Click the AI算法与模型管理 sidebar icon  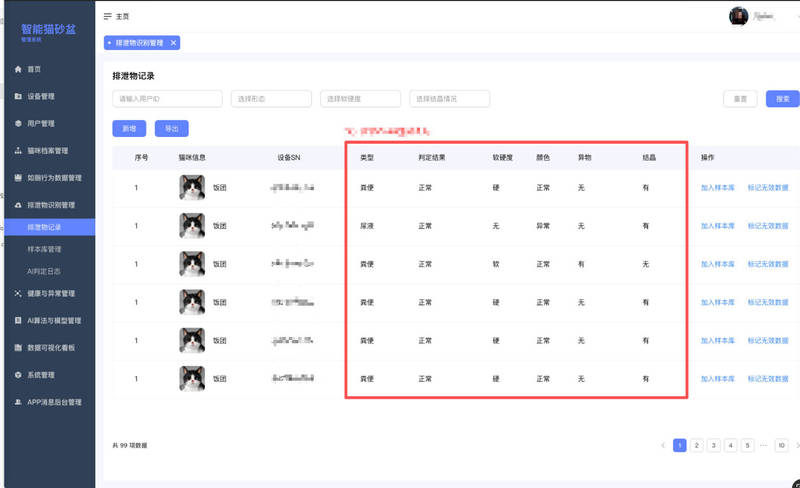click(x=18, y=320)
